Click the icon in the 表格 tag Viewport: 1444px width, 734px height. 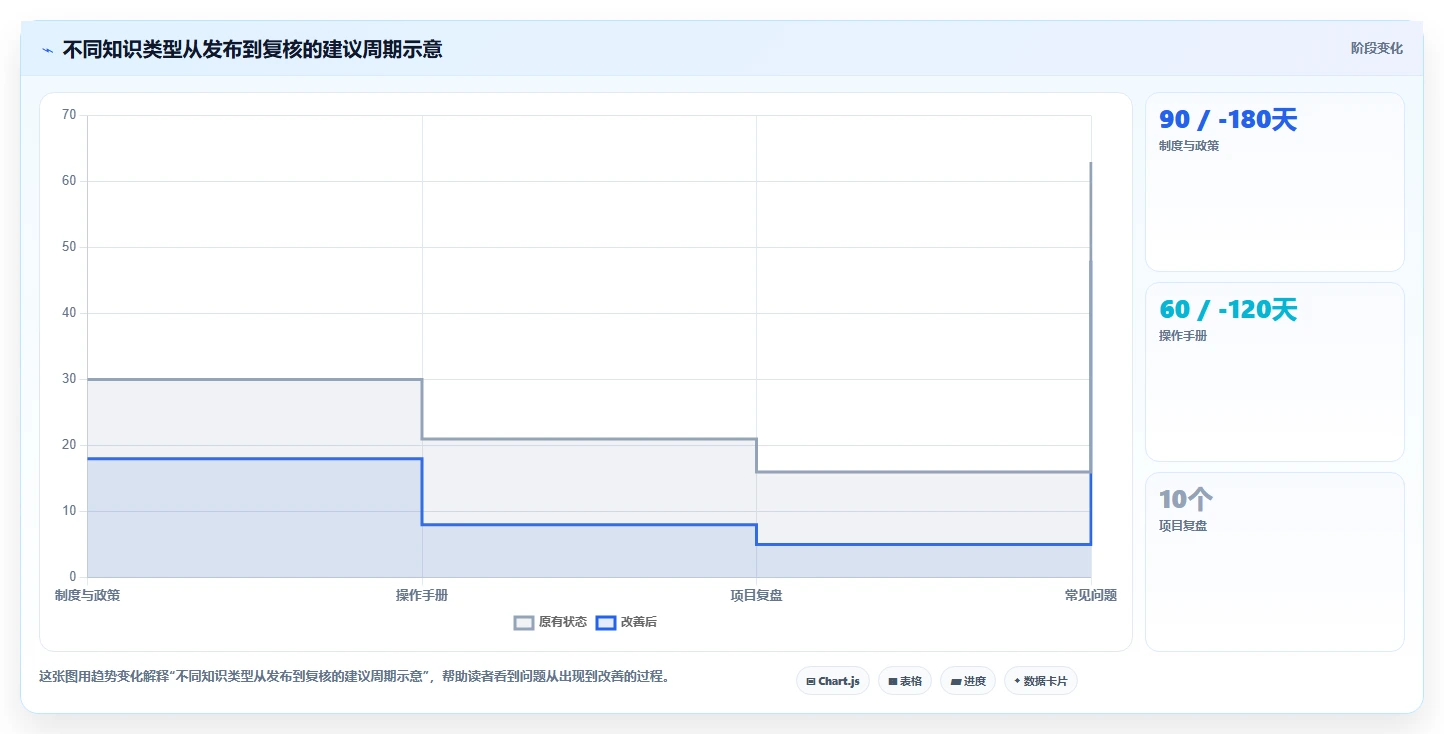coord(892,681)
